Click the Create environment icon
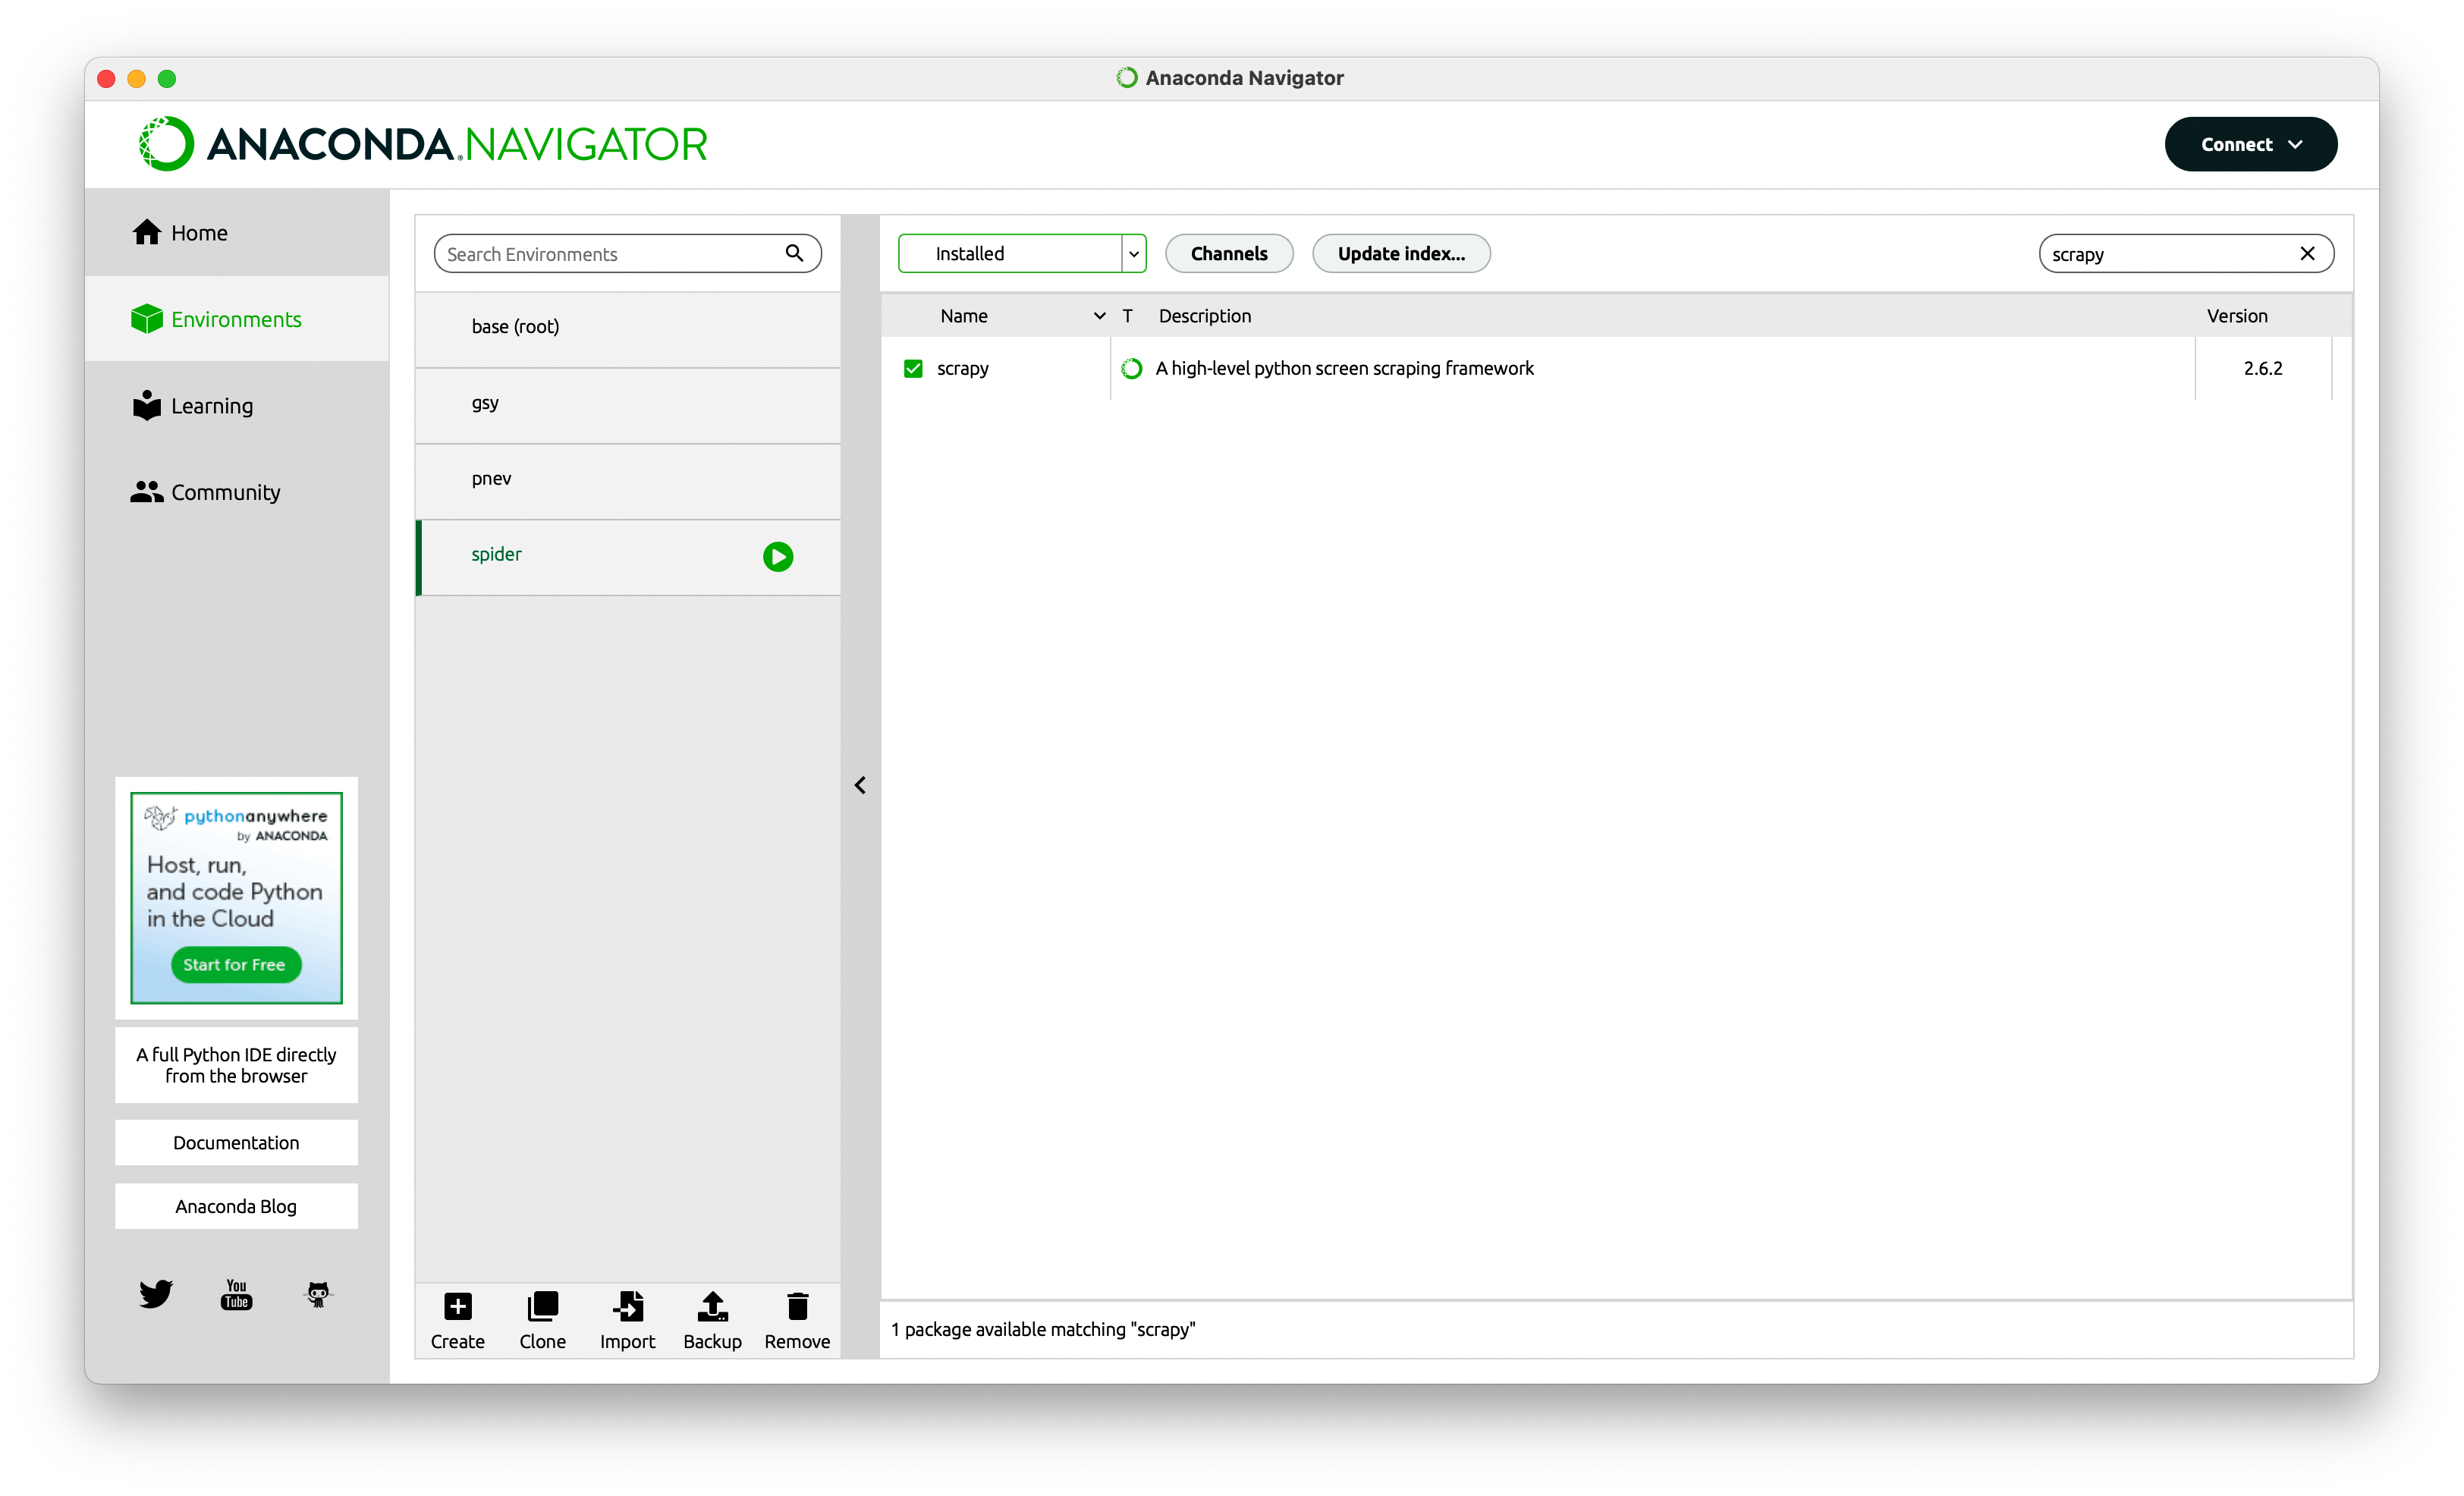 point(458,1306)
